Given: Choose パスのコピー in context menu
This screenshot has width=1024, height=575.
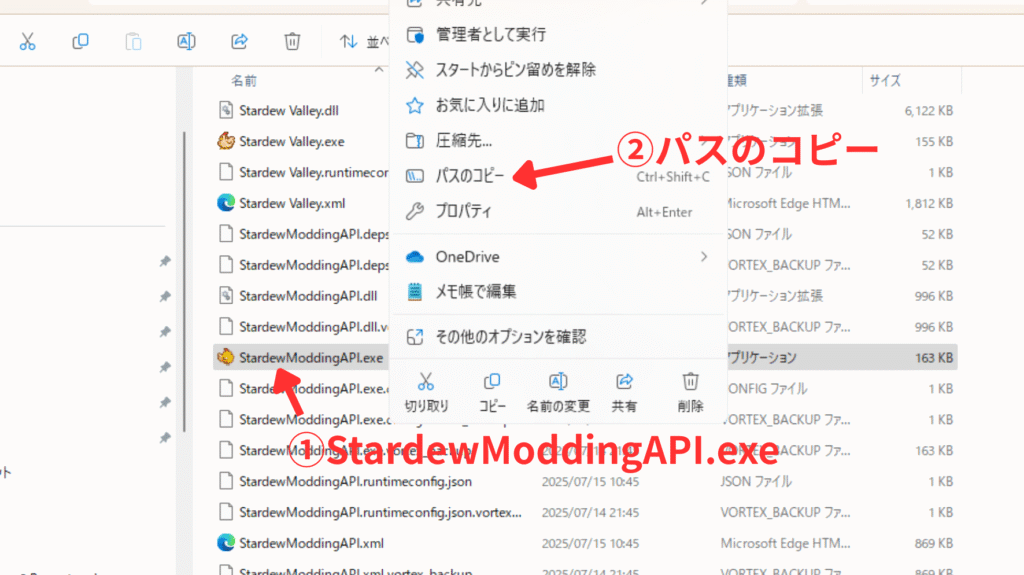Looking at the screenshot, I should click(558, 176).
